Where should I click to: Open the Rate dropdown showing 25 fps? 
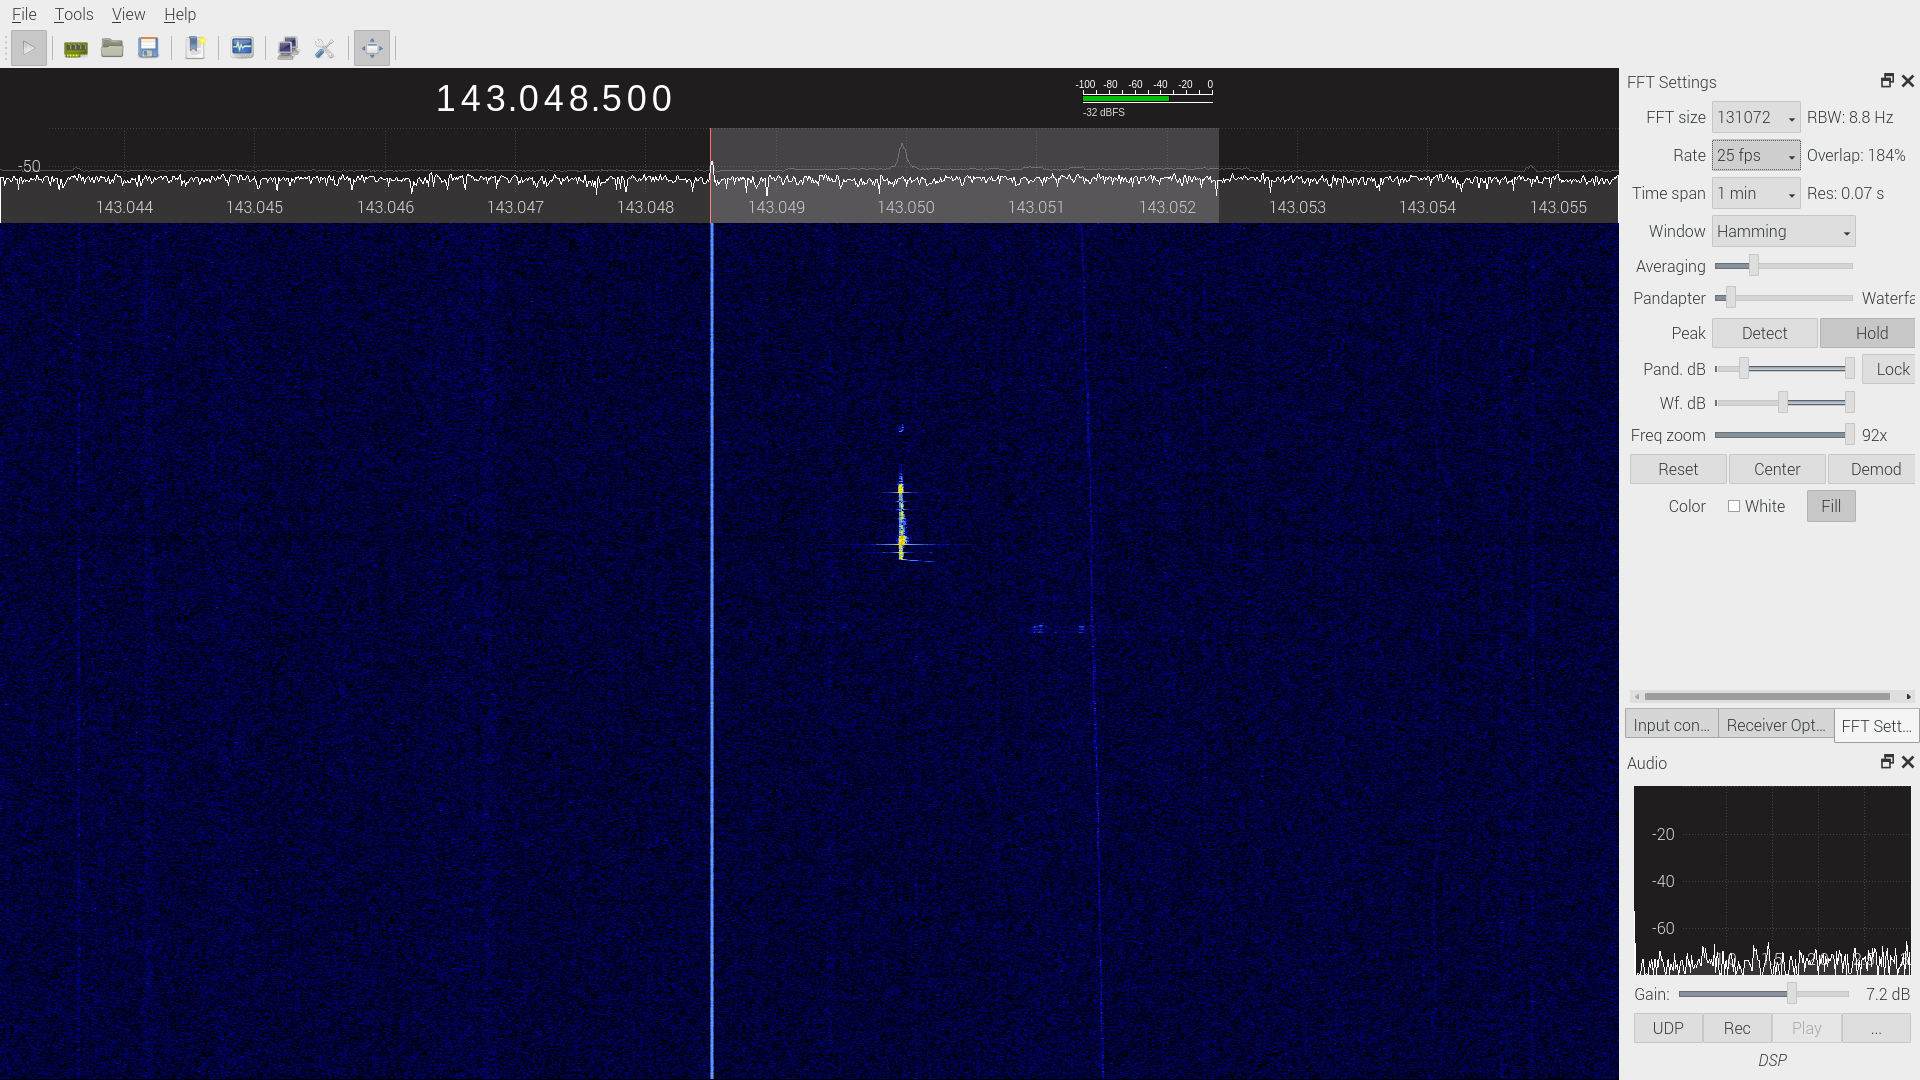[x=1756, y=155]
